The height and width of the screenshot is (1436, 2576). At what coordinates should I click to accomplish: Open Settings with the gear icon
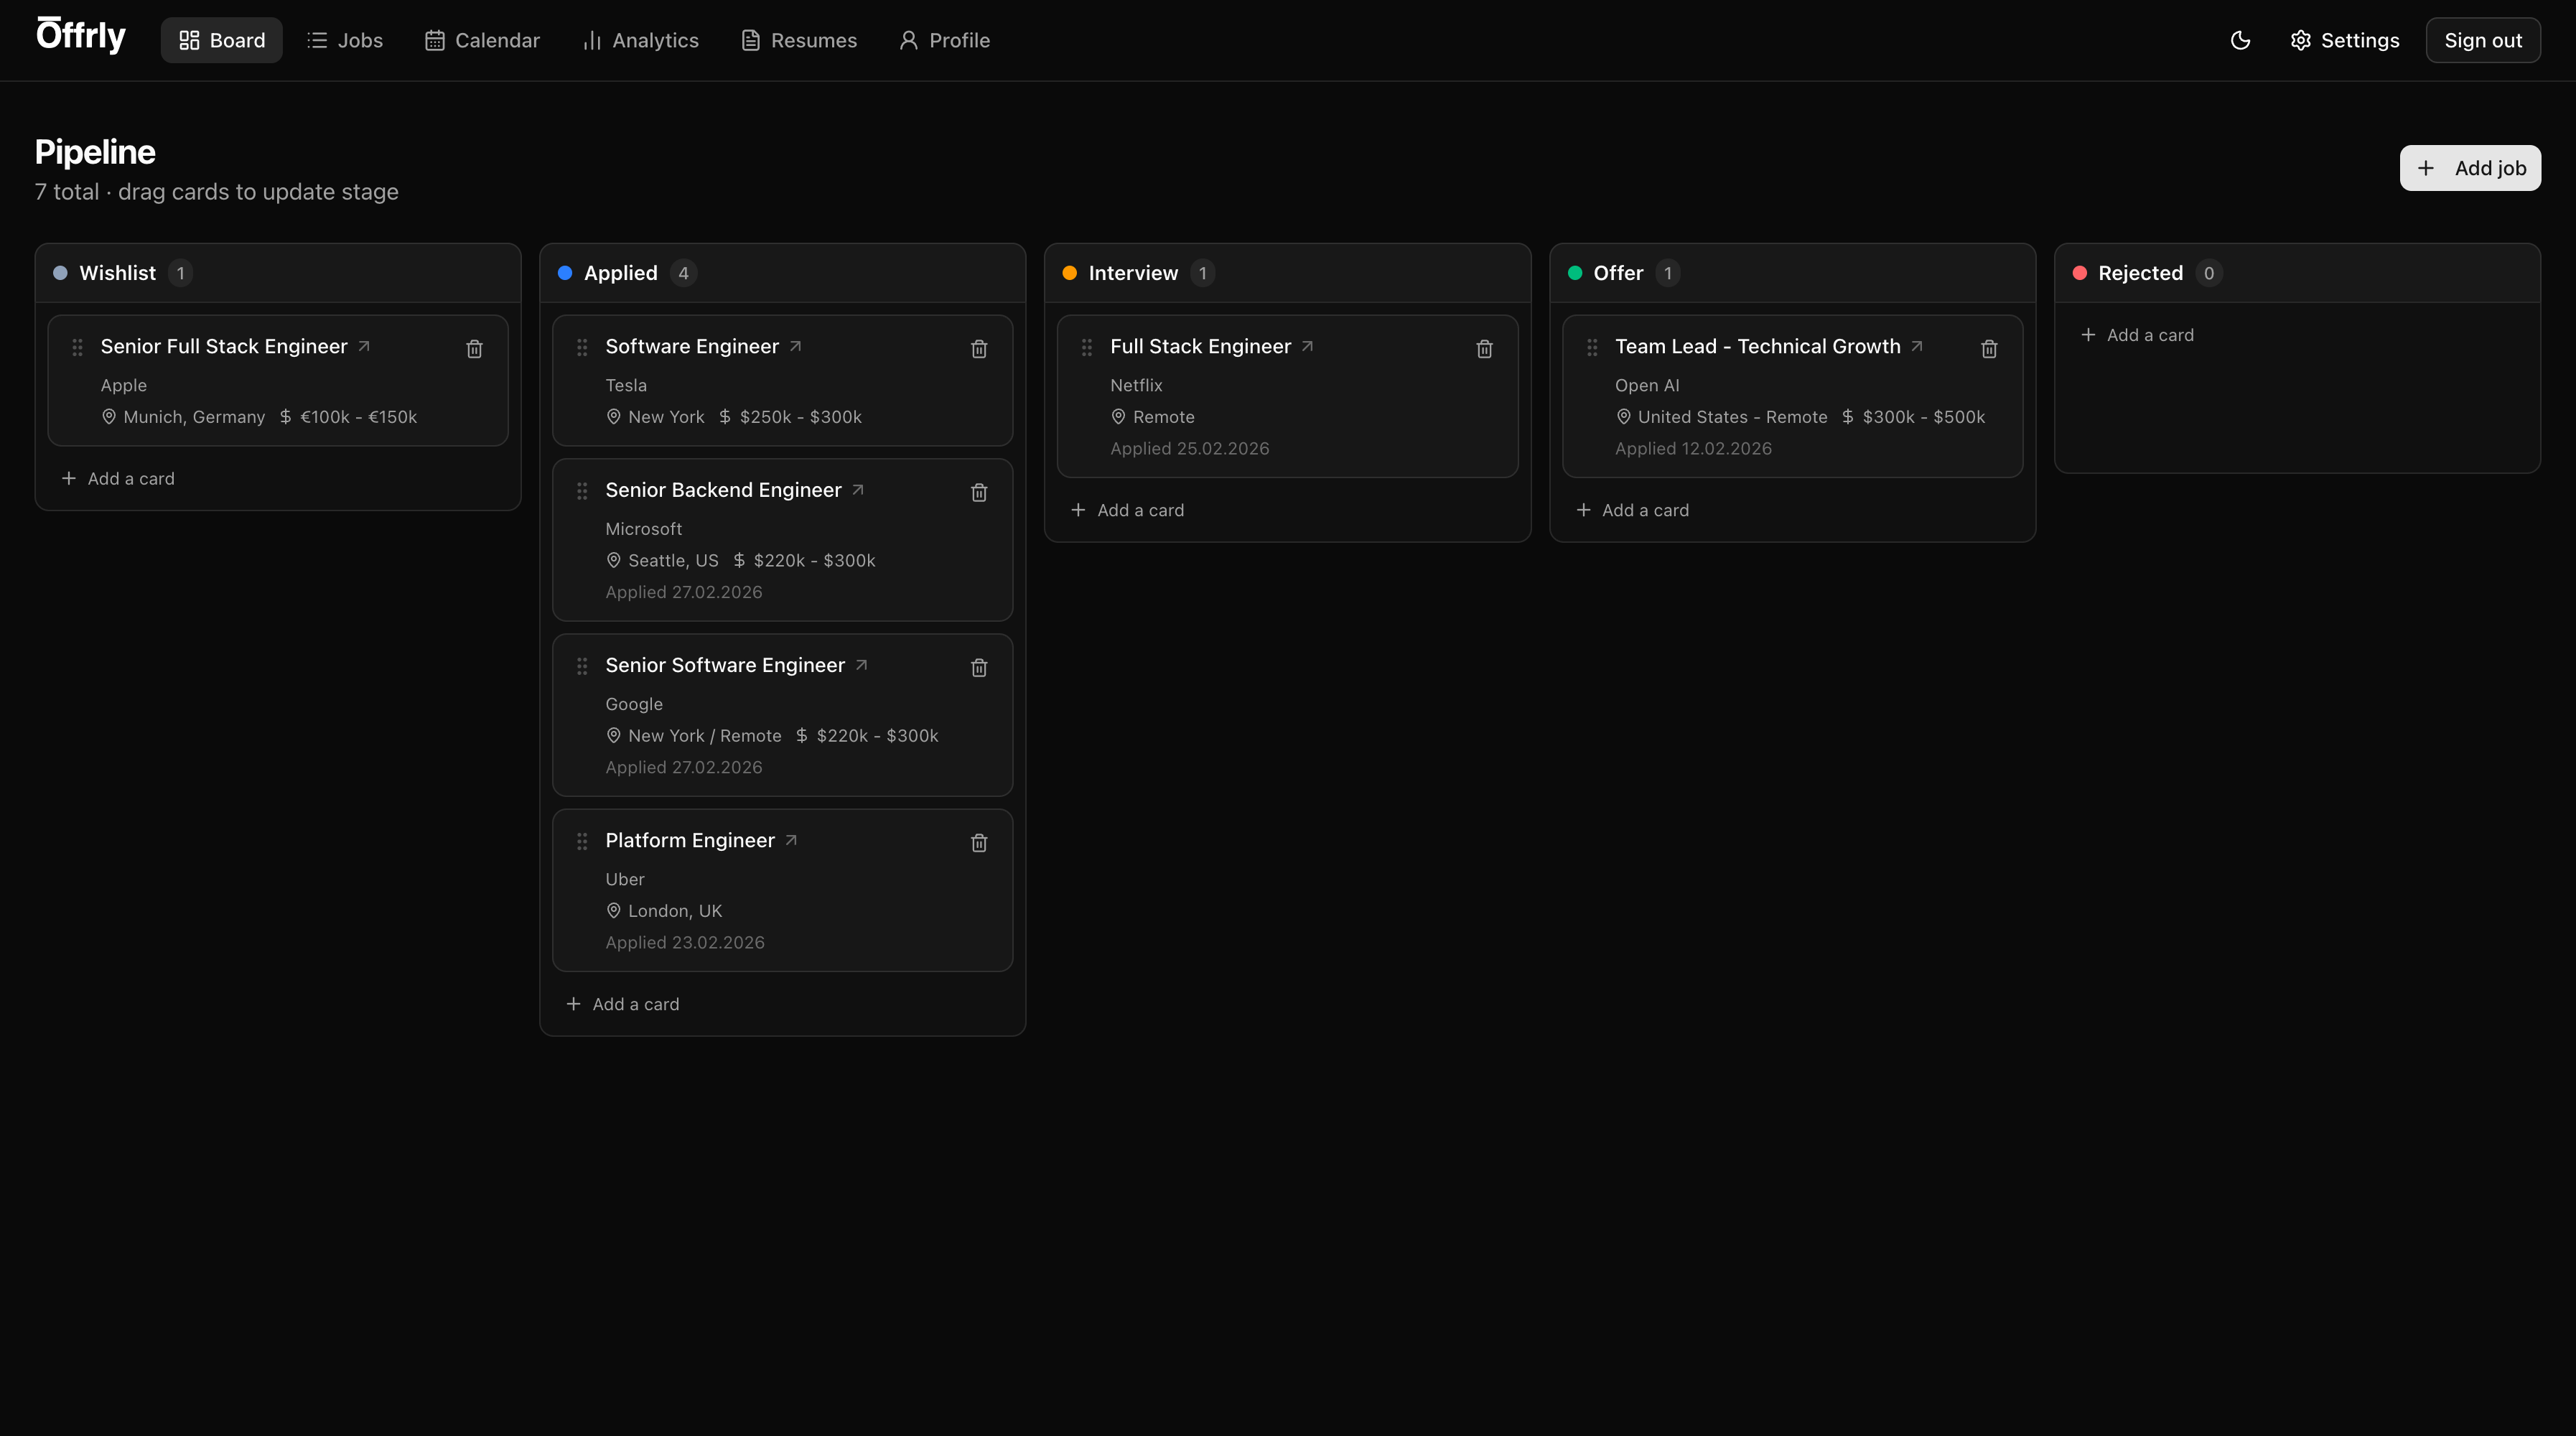[2343, 40]
